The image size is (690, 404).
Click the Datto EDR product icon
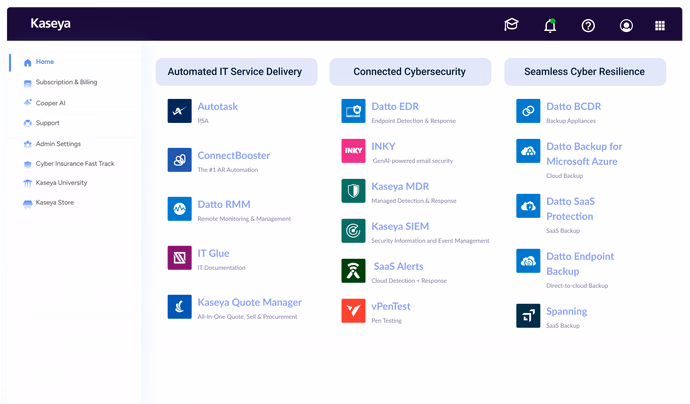[x=353, y=111]
